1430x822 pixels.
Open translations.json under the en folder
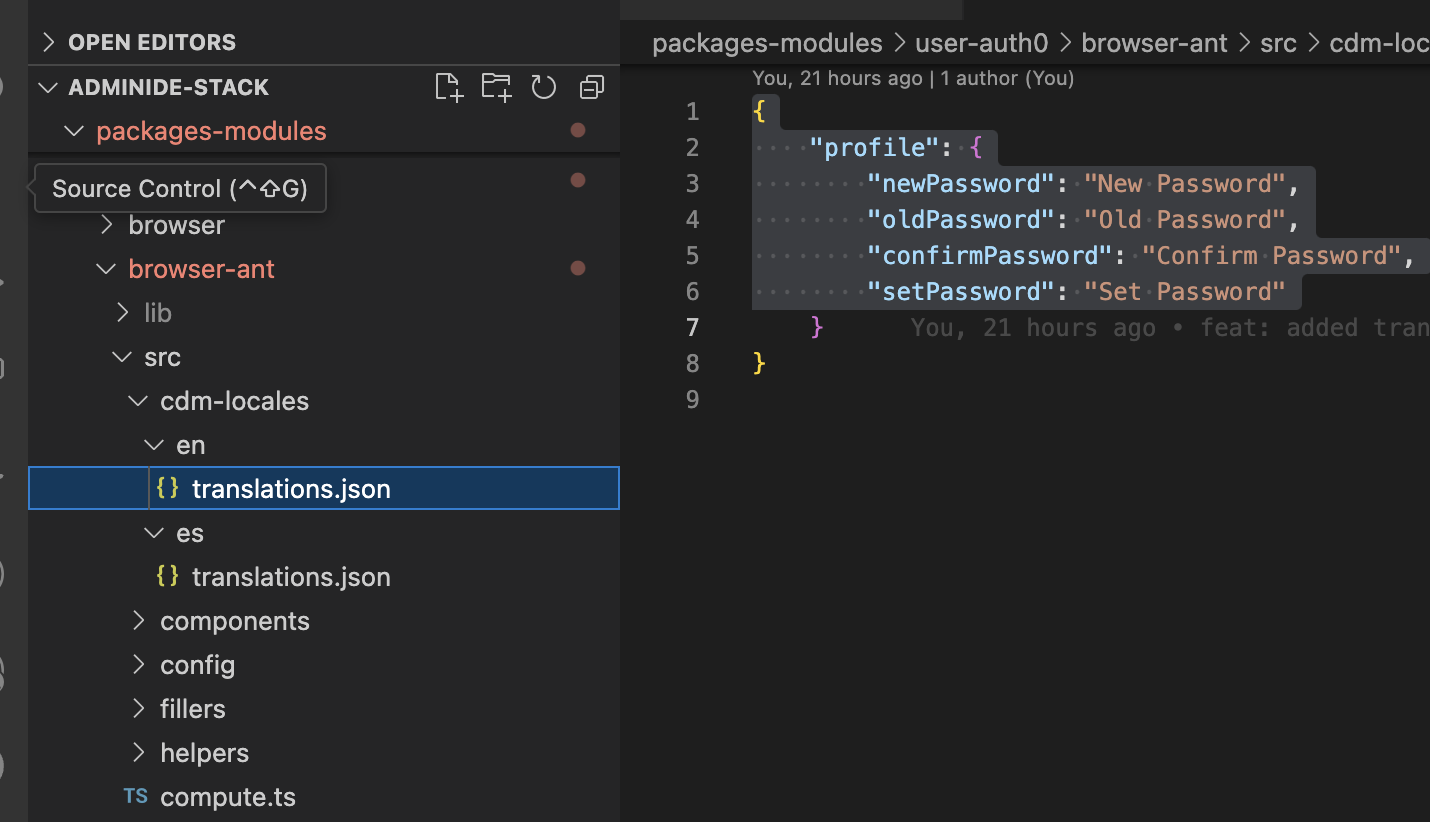tap(324, 488)
